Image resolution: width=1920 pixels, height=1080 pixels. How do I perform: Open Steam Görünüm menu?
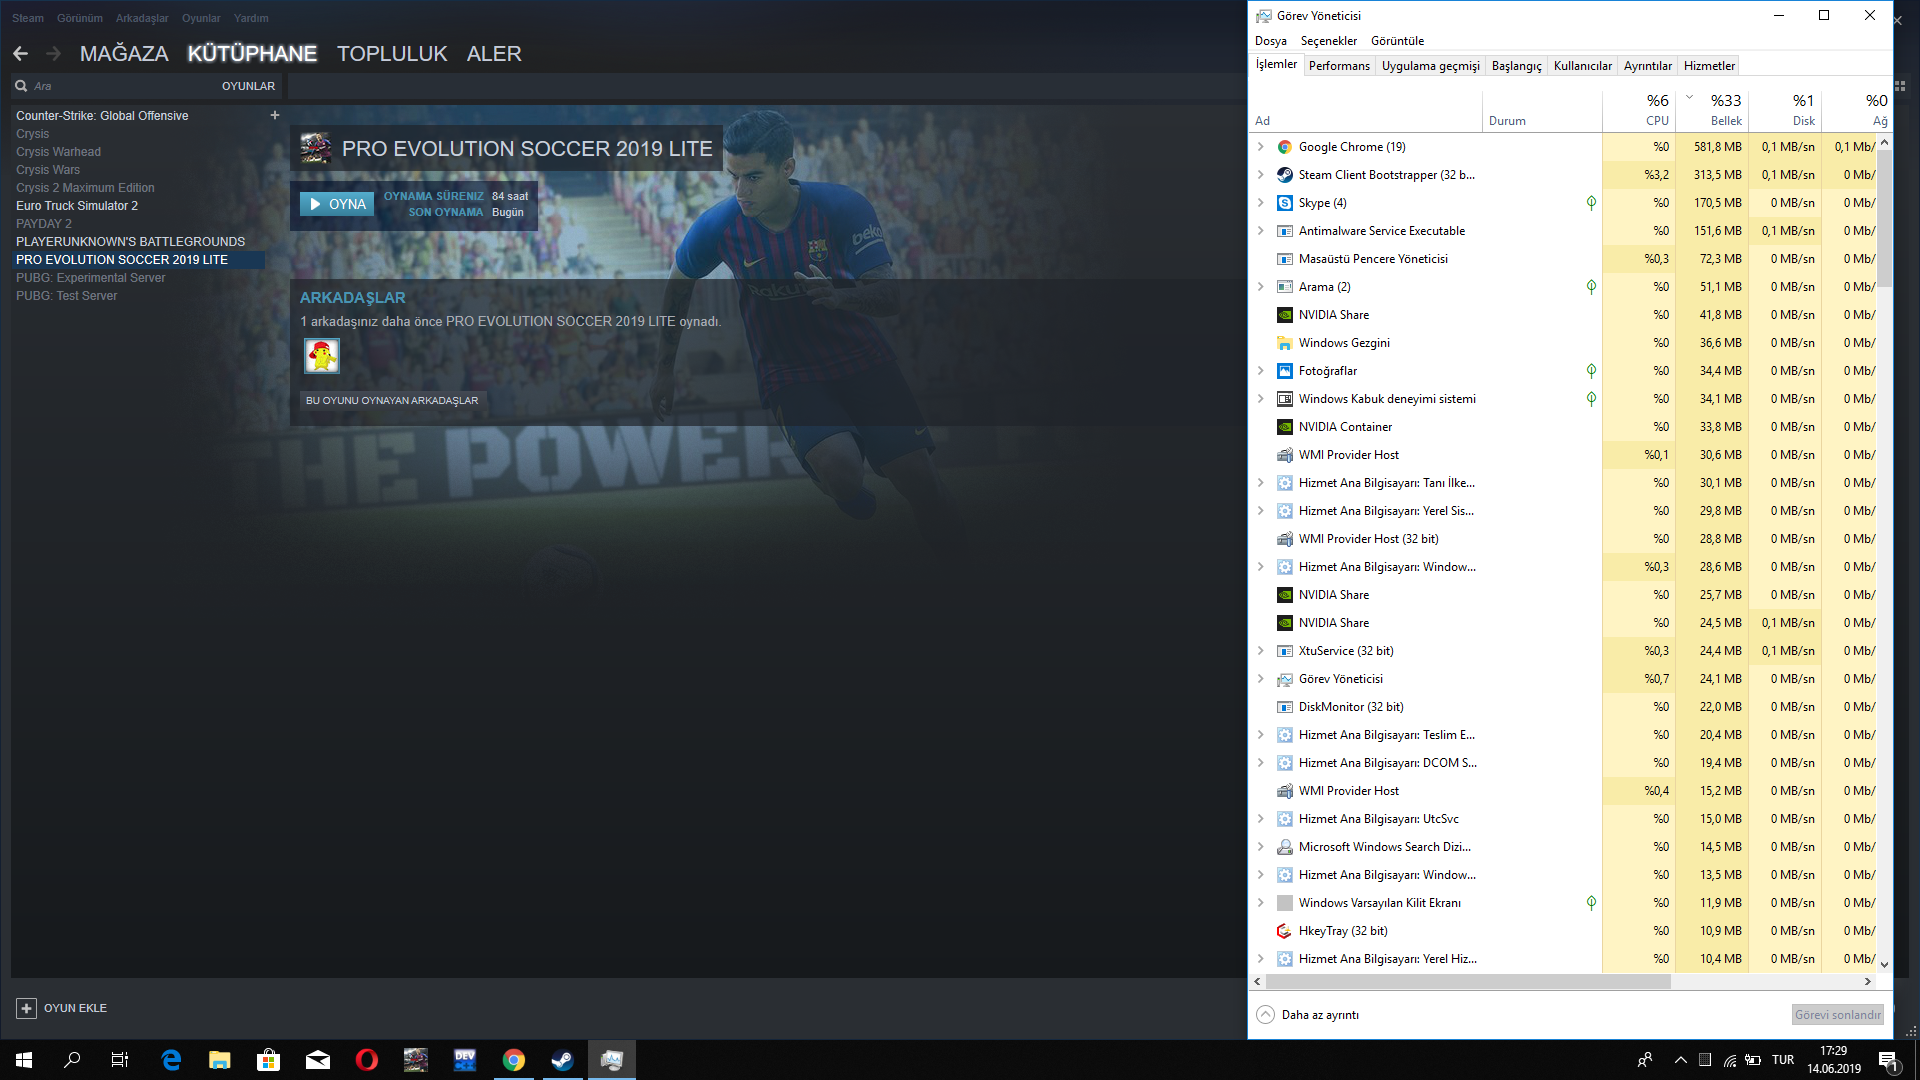(80, 18)
